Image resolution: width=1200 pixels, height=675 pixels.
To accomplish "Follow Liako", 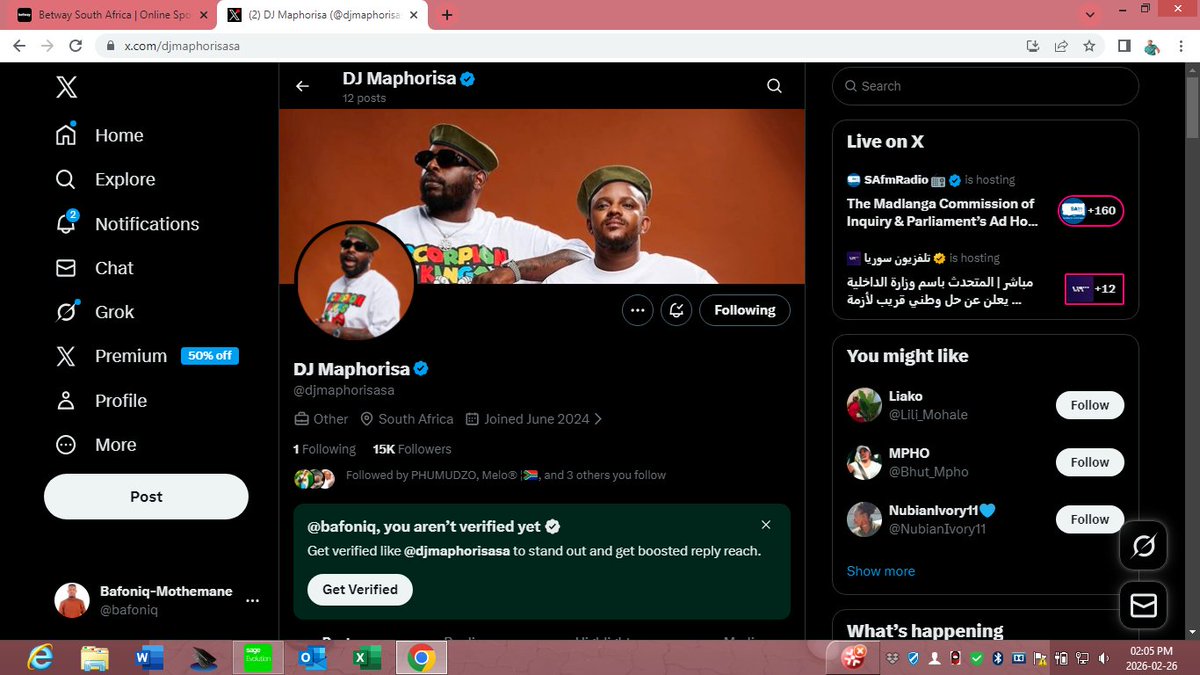I will 1090,405.
